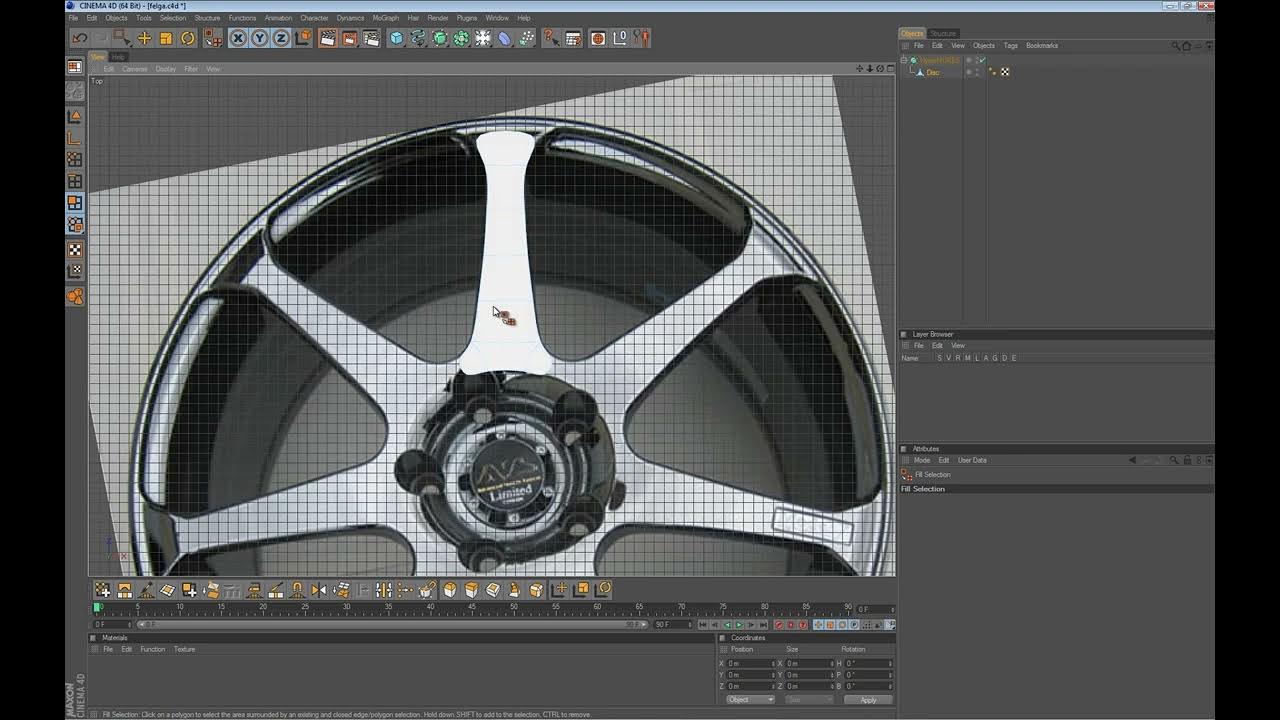The width and height of the screenshot is (1280, 720).
Task: Toggle X axis lock
Action: pyautogui.click(x=238, y=38)
